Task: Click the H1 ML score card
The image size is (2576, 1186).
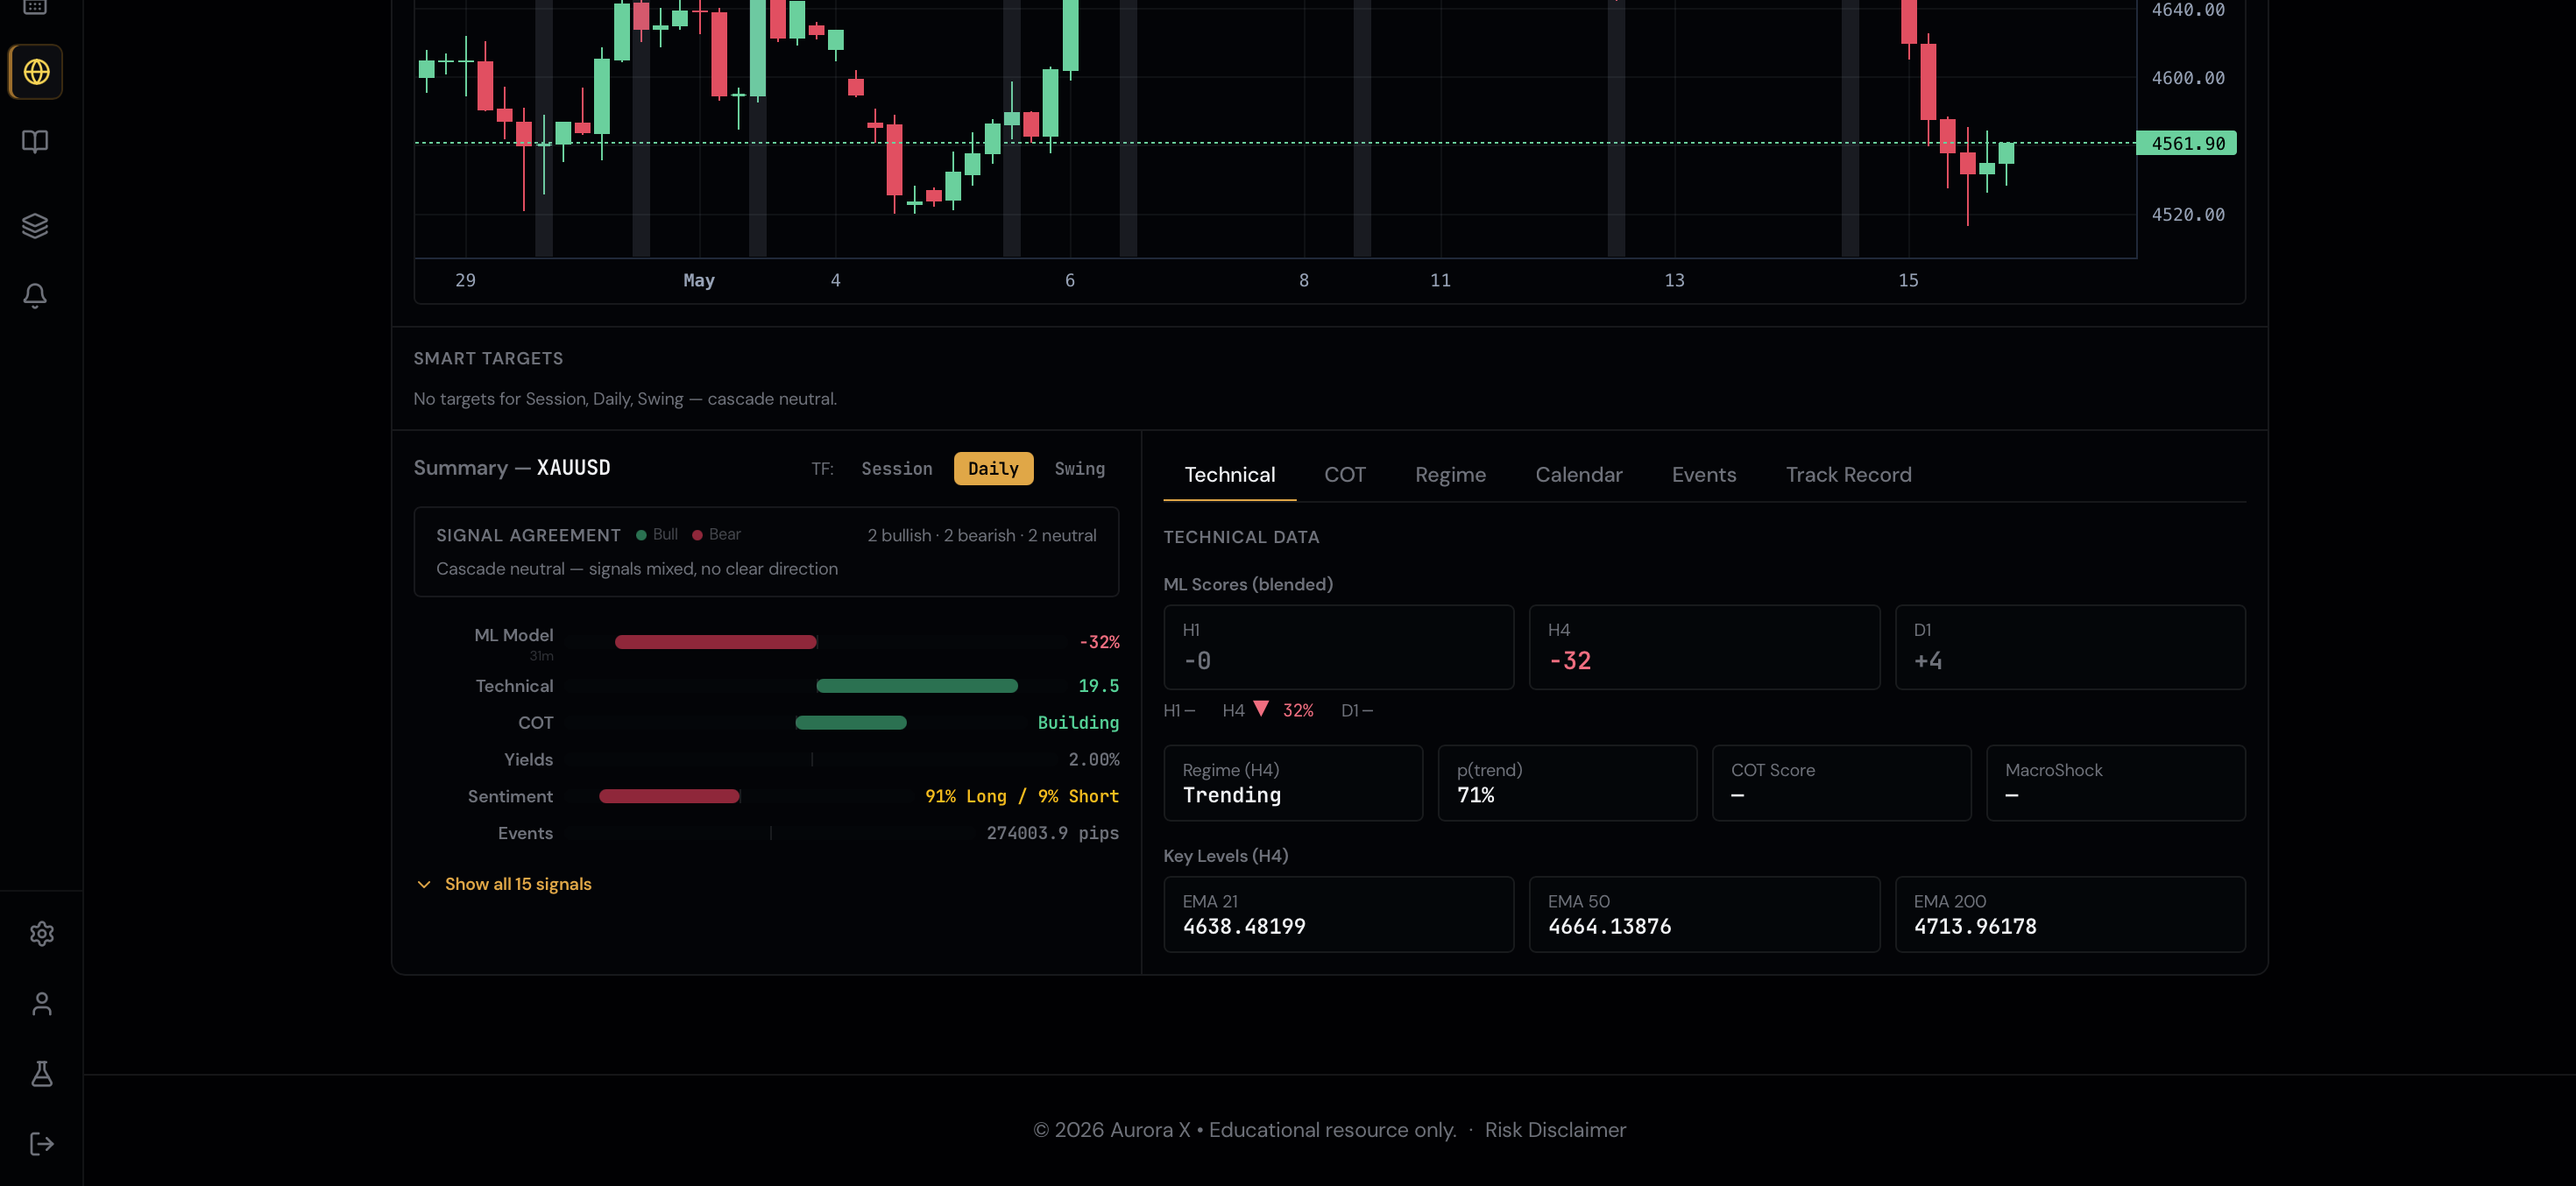Action: click(1338, 647)
